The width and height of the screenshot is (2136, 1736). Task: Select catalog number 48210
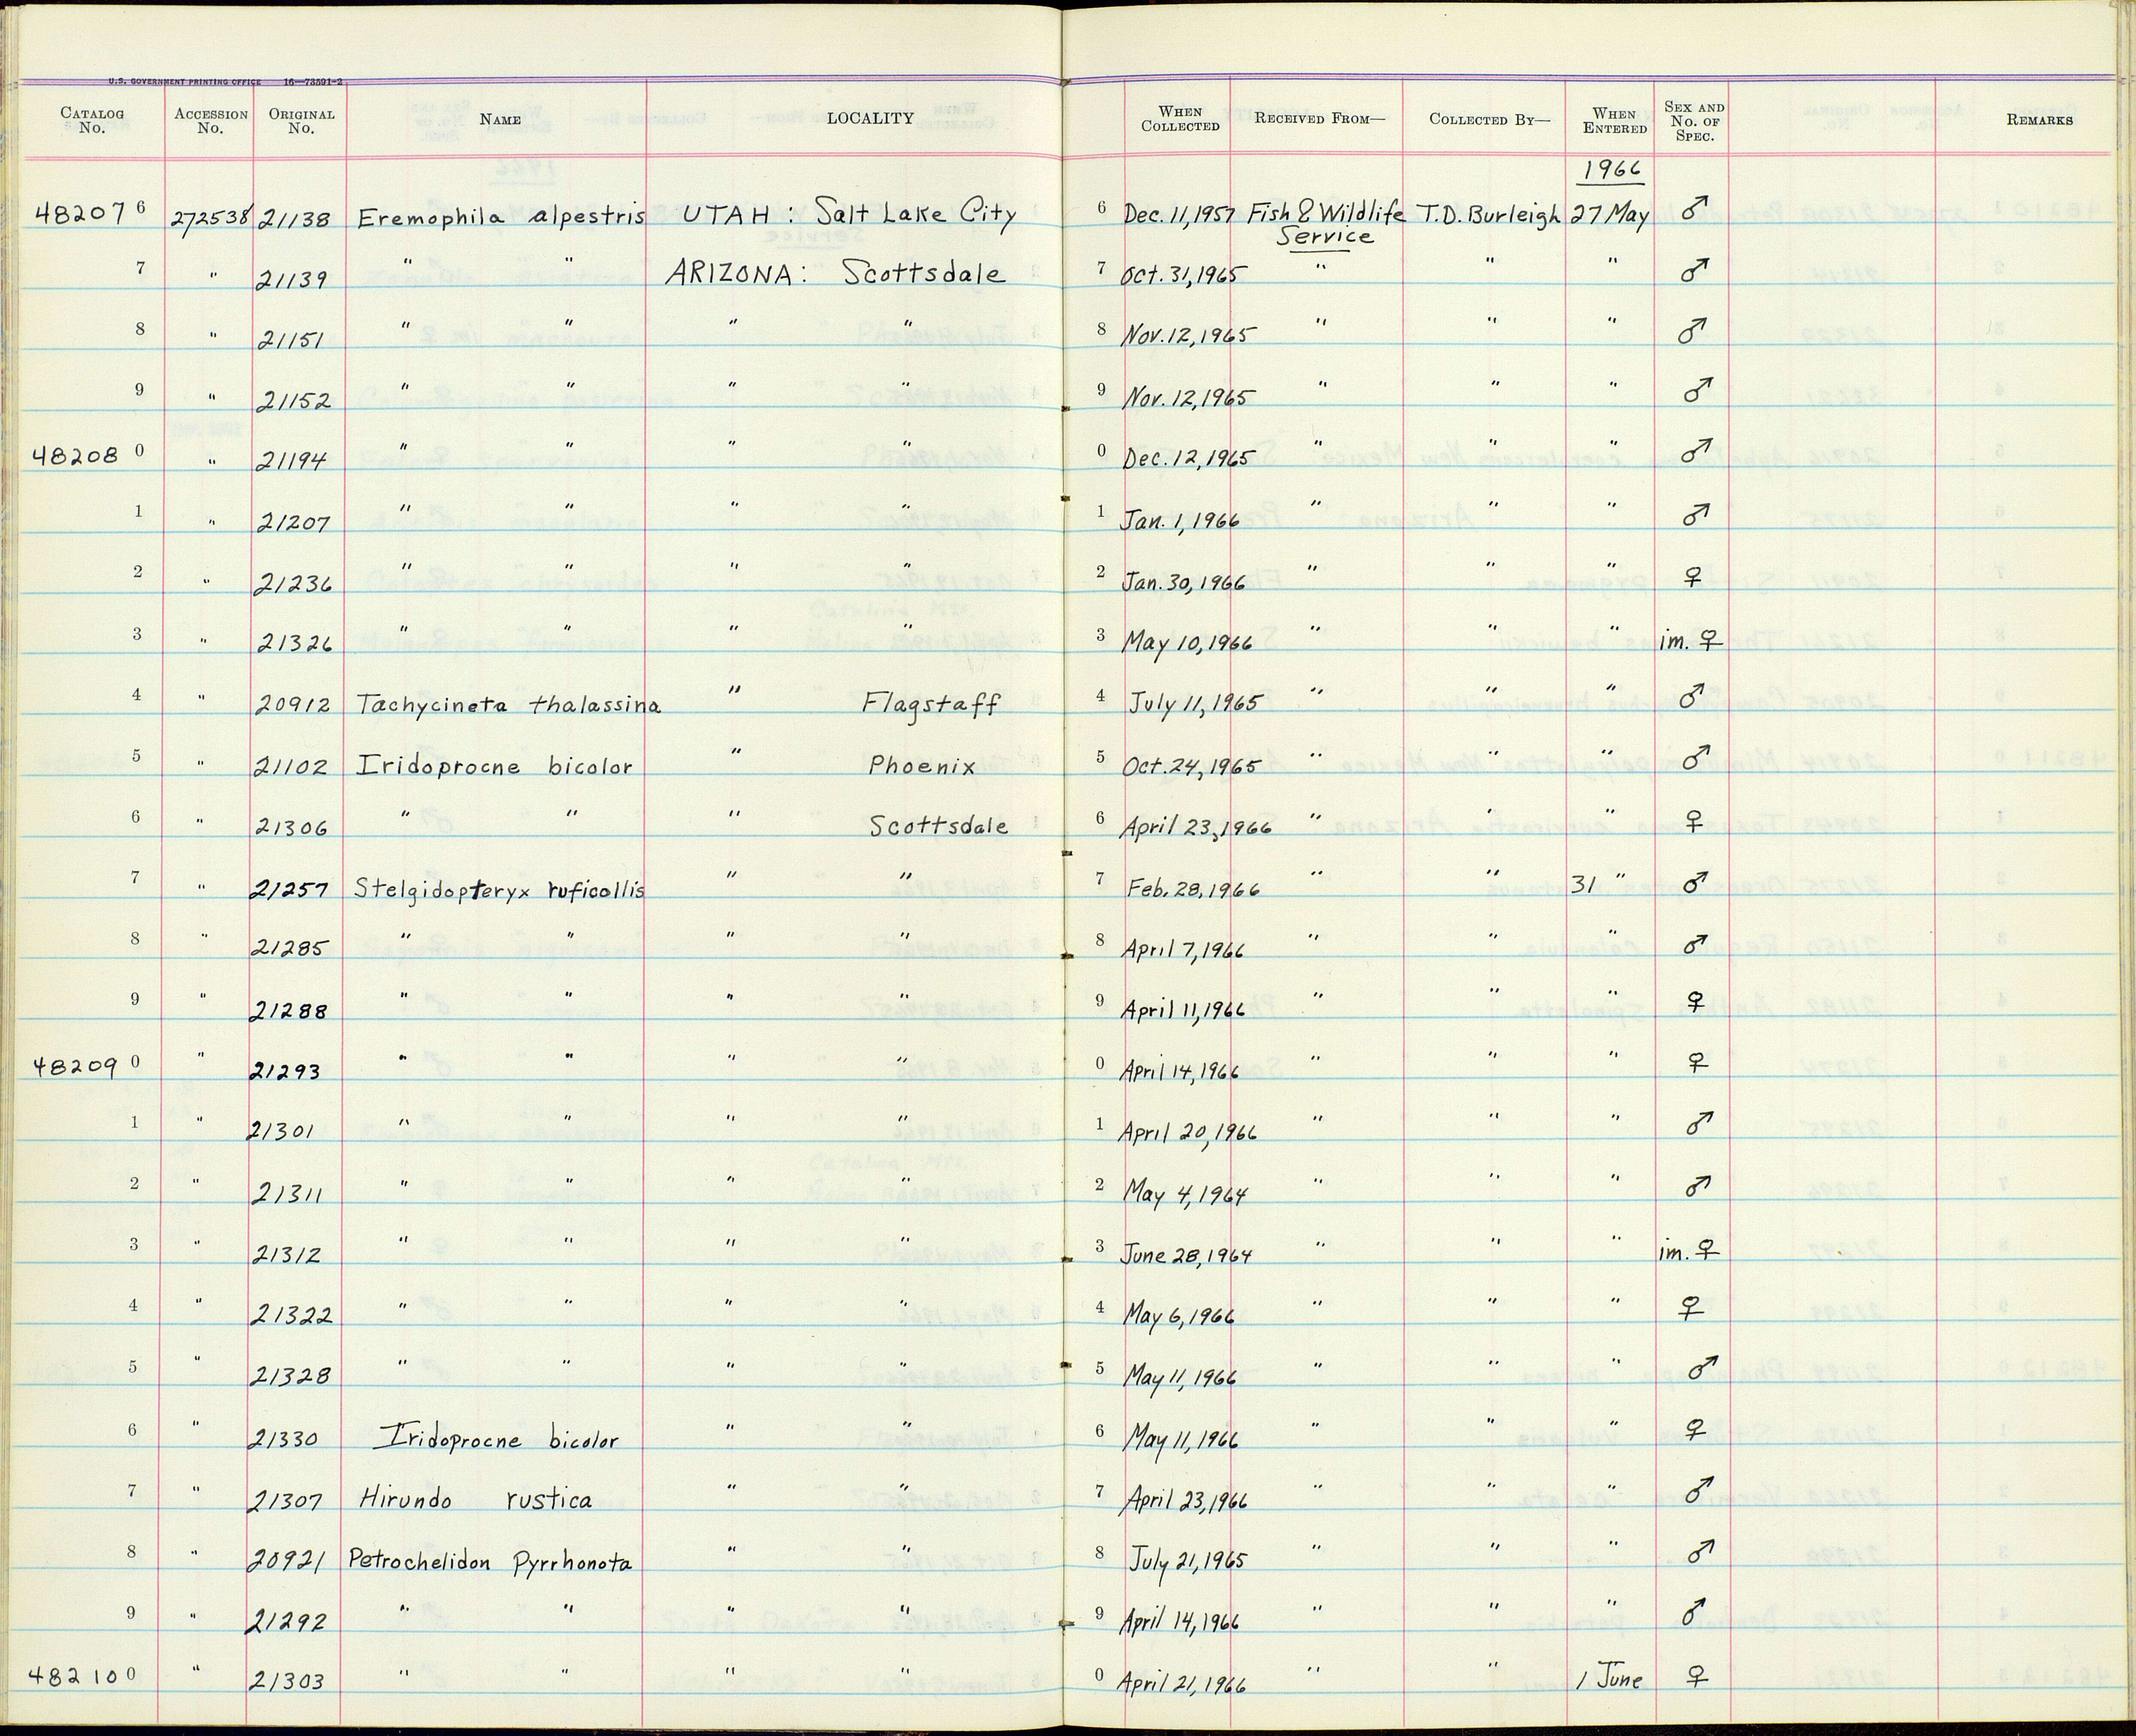72,1674
